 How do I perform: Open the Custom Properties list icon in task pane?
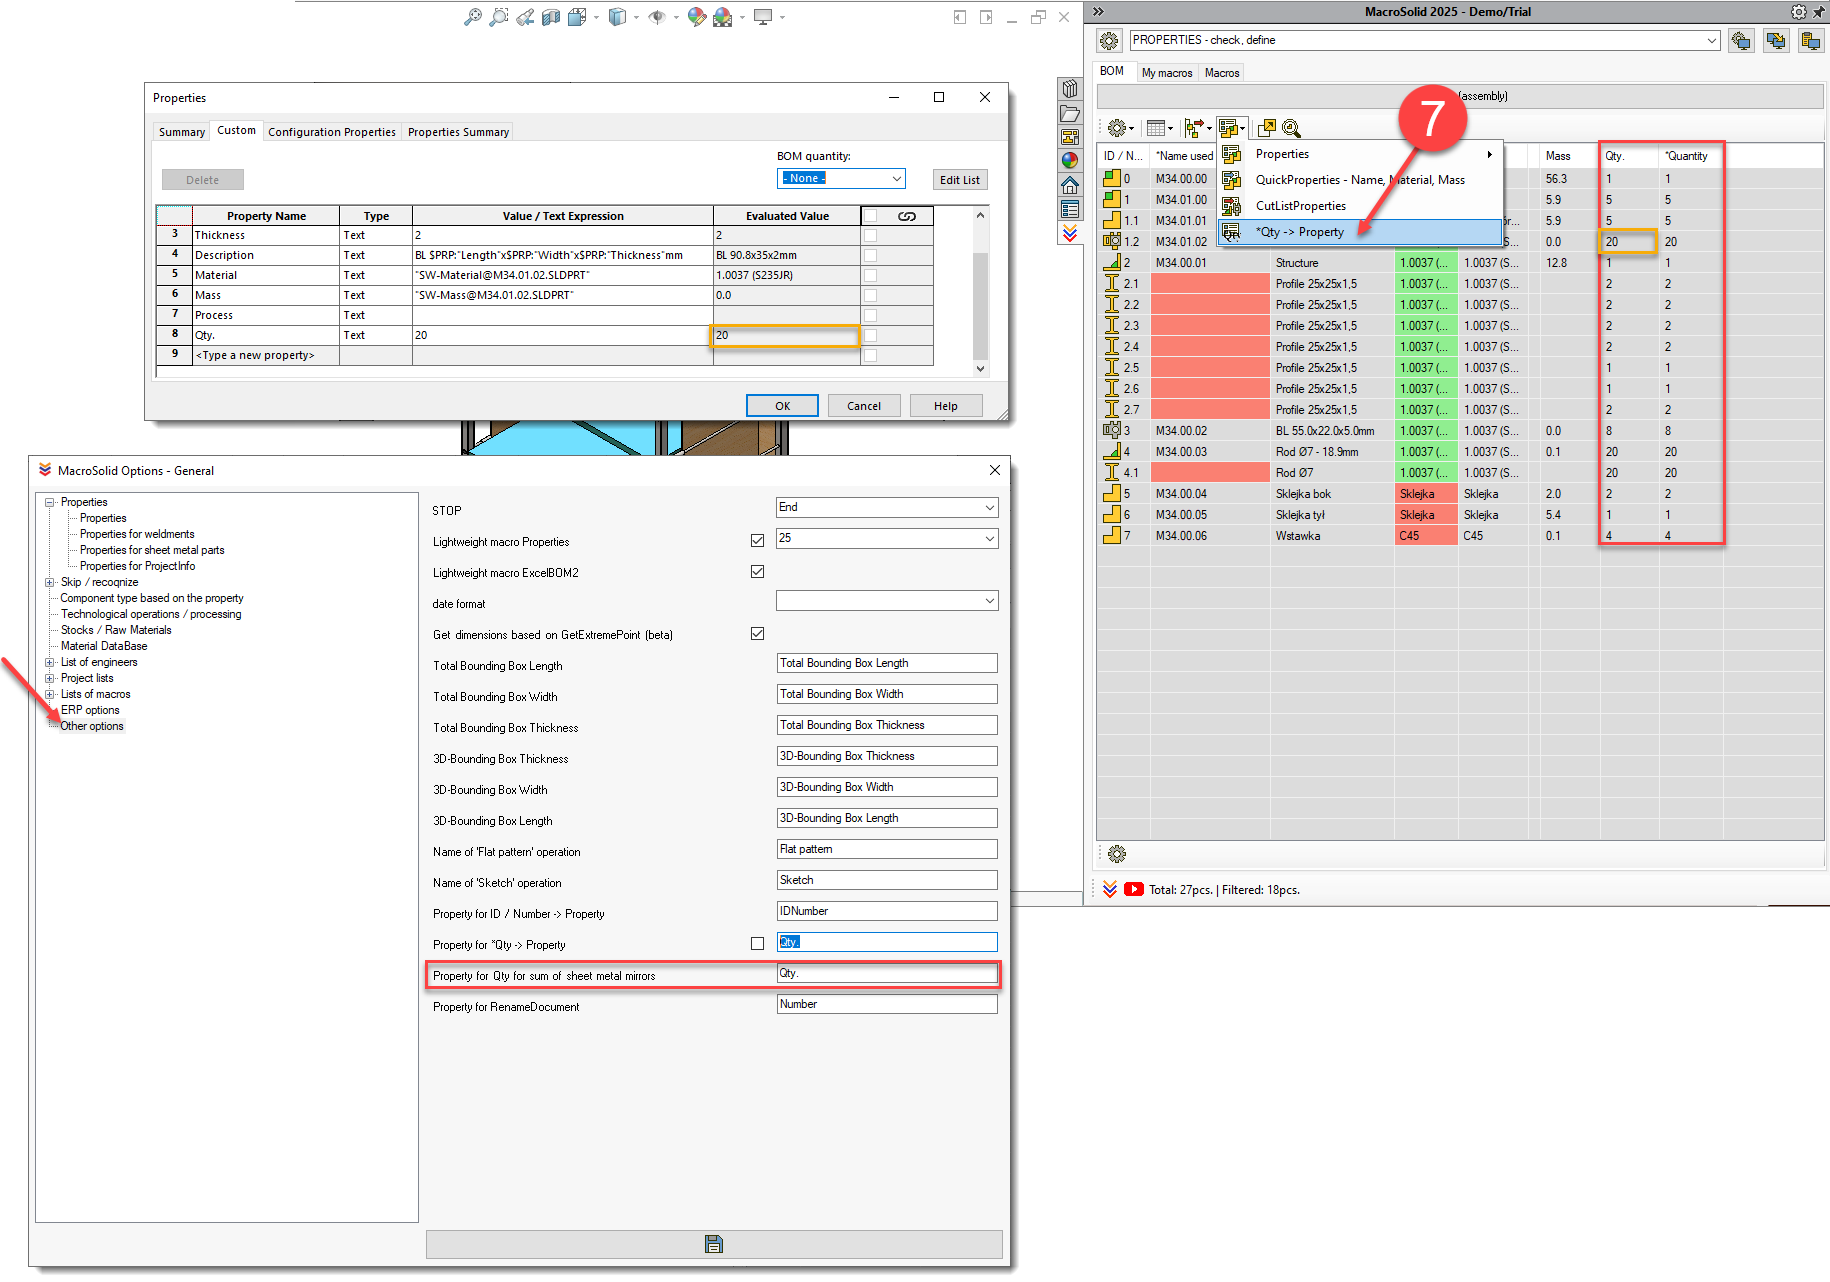click(1070, 209)
